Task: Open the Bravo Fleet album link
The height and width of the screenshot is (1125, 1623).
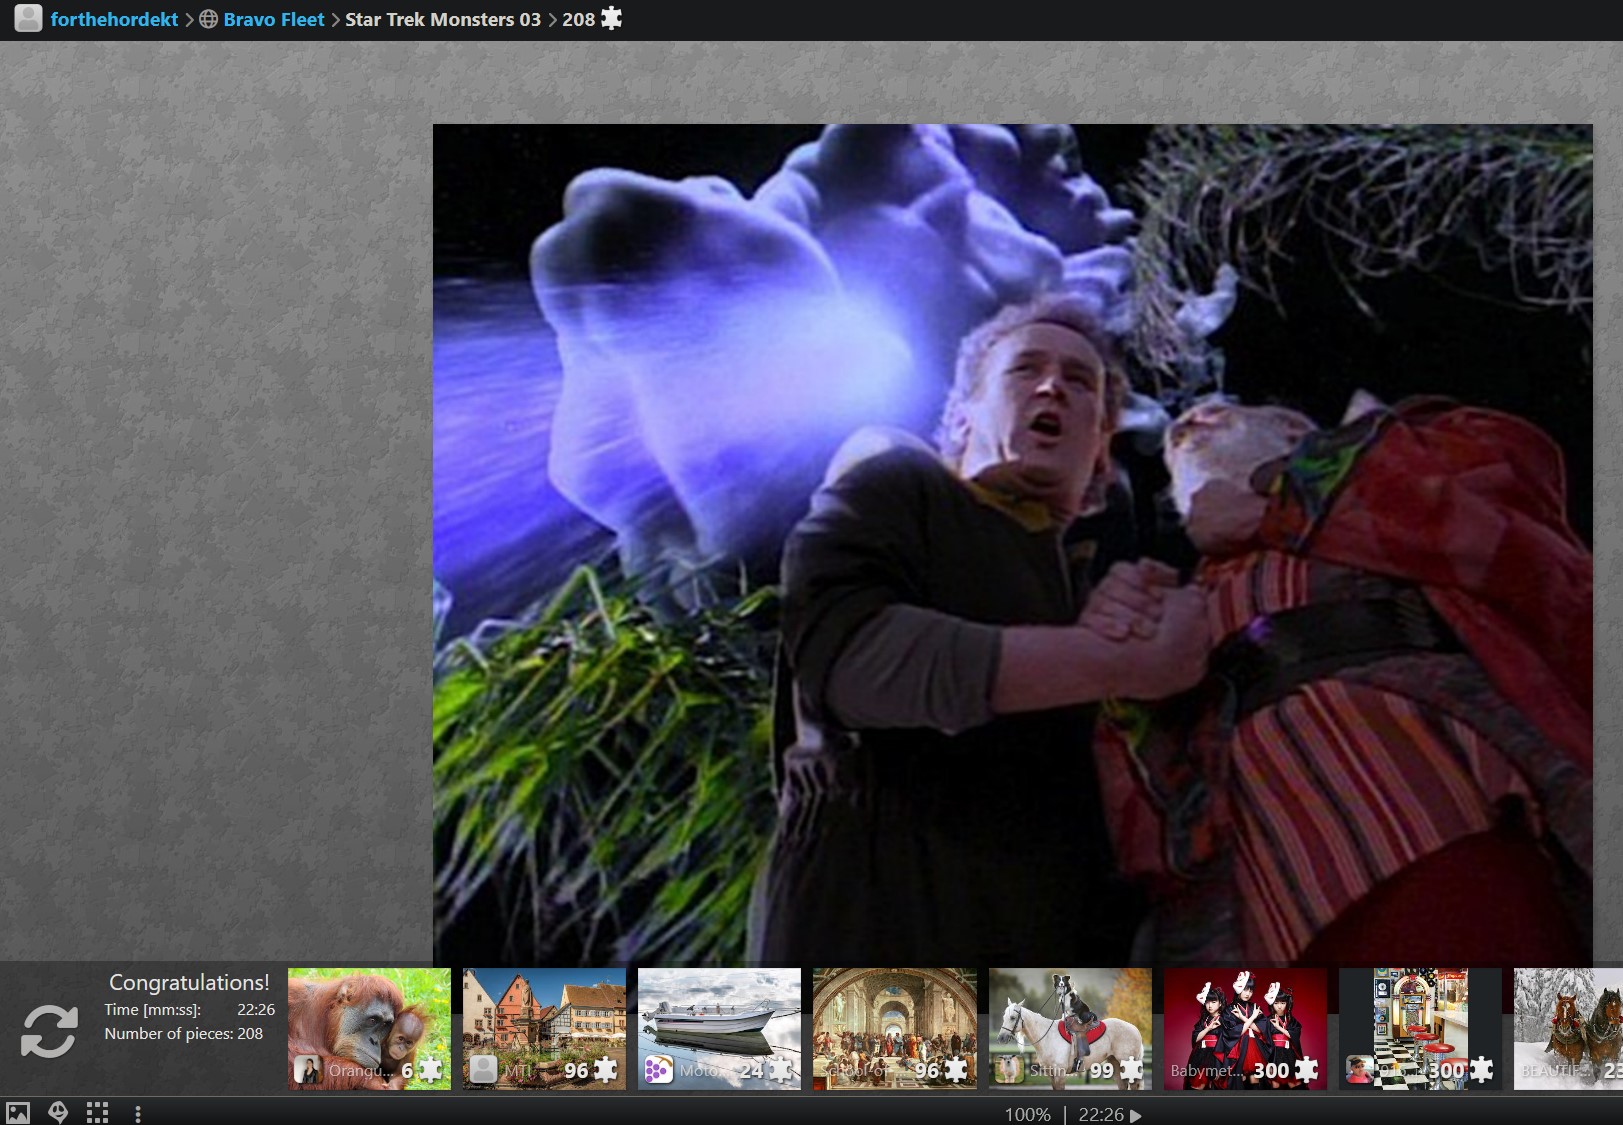Action: click(x=274, y=19)
